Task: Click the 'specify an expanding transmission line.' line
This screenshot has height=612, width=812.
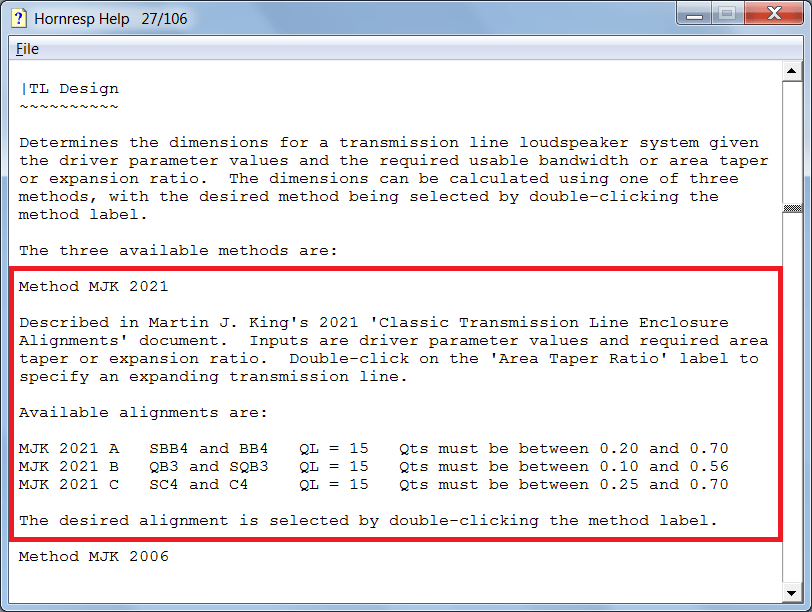Action: pyautogui.click(x=213, y=376)
